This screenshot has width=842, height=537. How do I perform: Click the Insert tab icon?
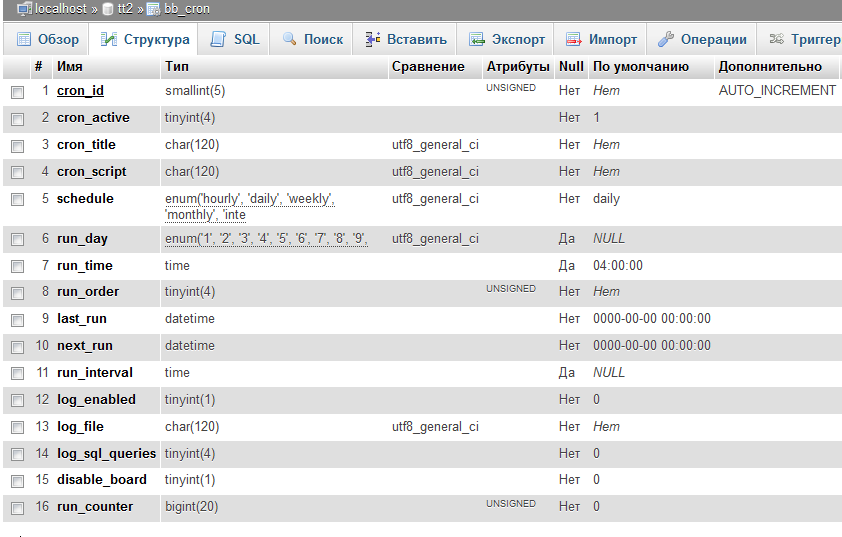pyautogui.click(x=372, y=40)
